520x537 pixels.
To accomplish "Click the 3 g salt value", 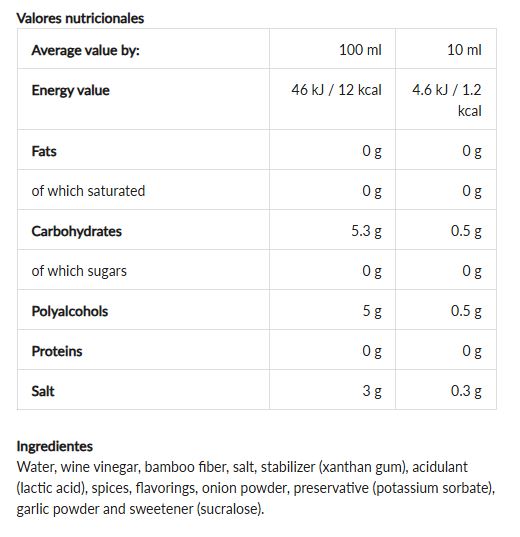I will (x=372, y=391).
